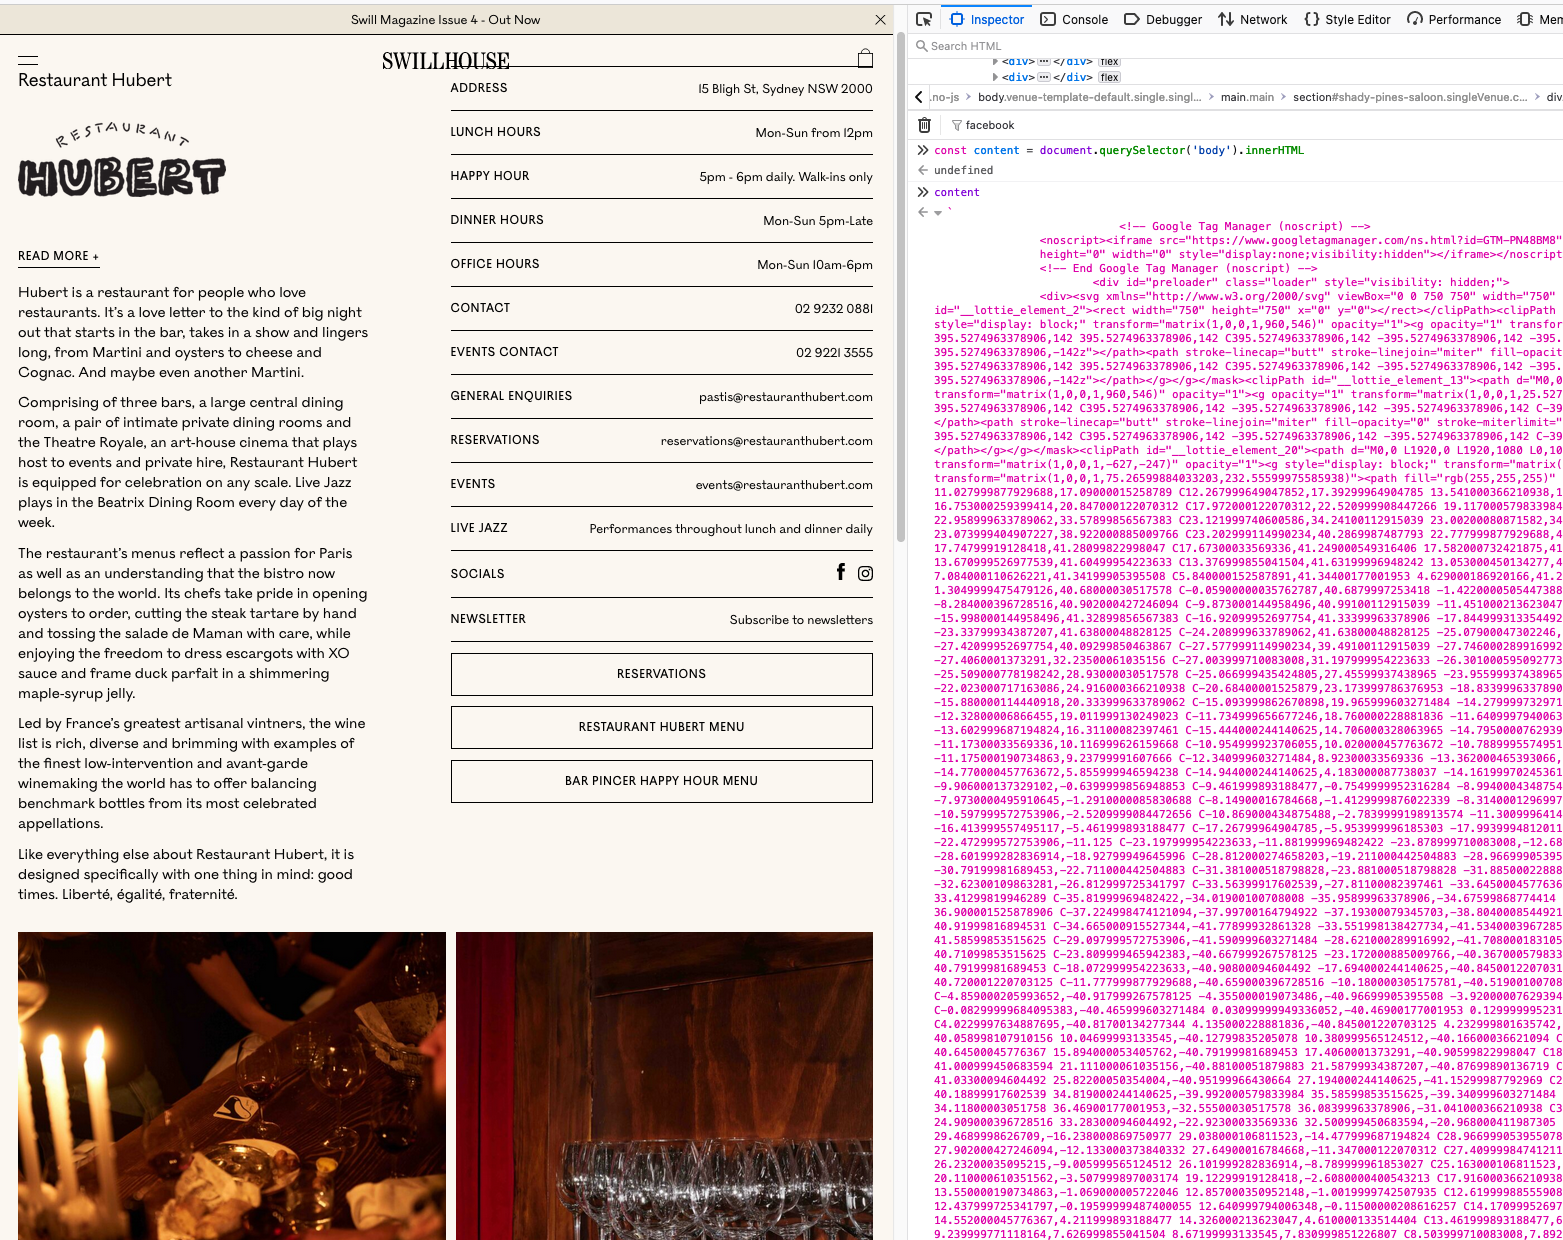Screen dimensions: 1563x1240
Task: Click the '5pm - 6pm daily. Walk-ins only' text
Action: point(786,177)
